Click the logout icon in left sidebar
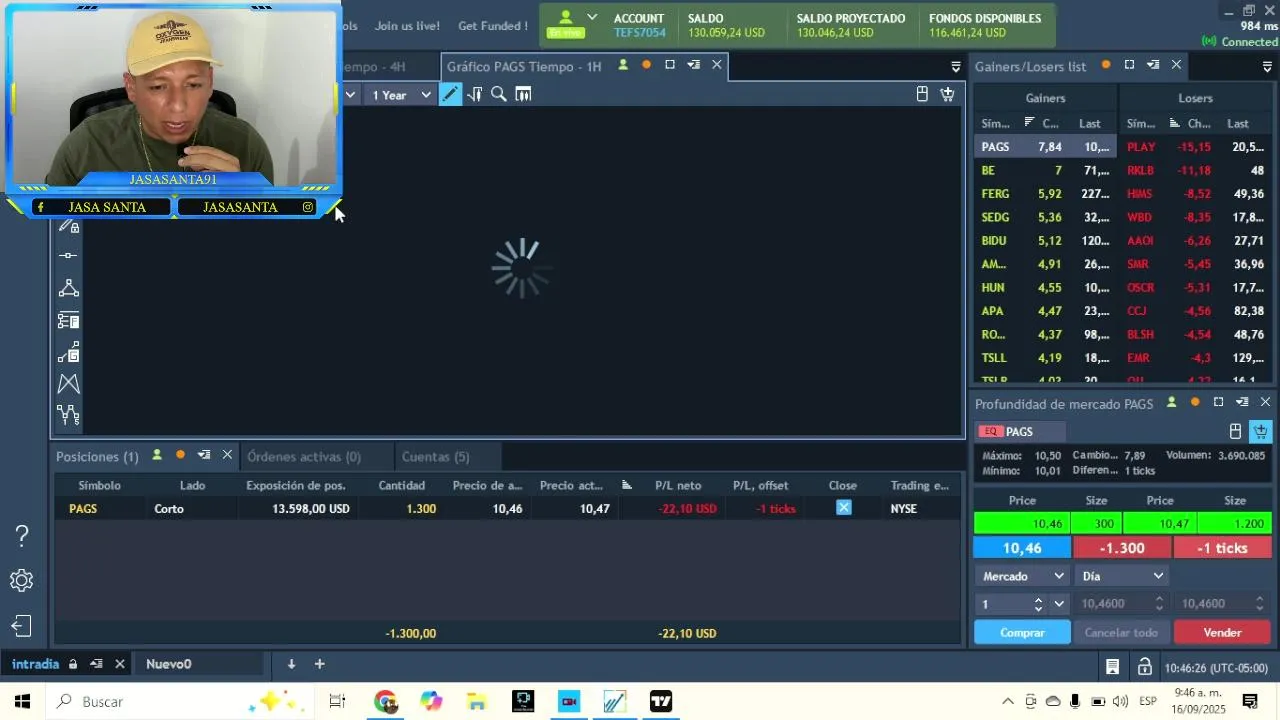This screenshot has height=720, width=1280. pyautogui.click(x=22, y=626)
